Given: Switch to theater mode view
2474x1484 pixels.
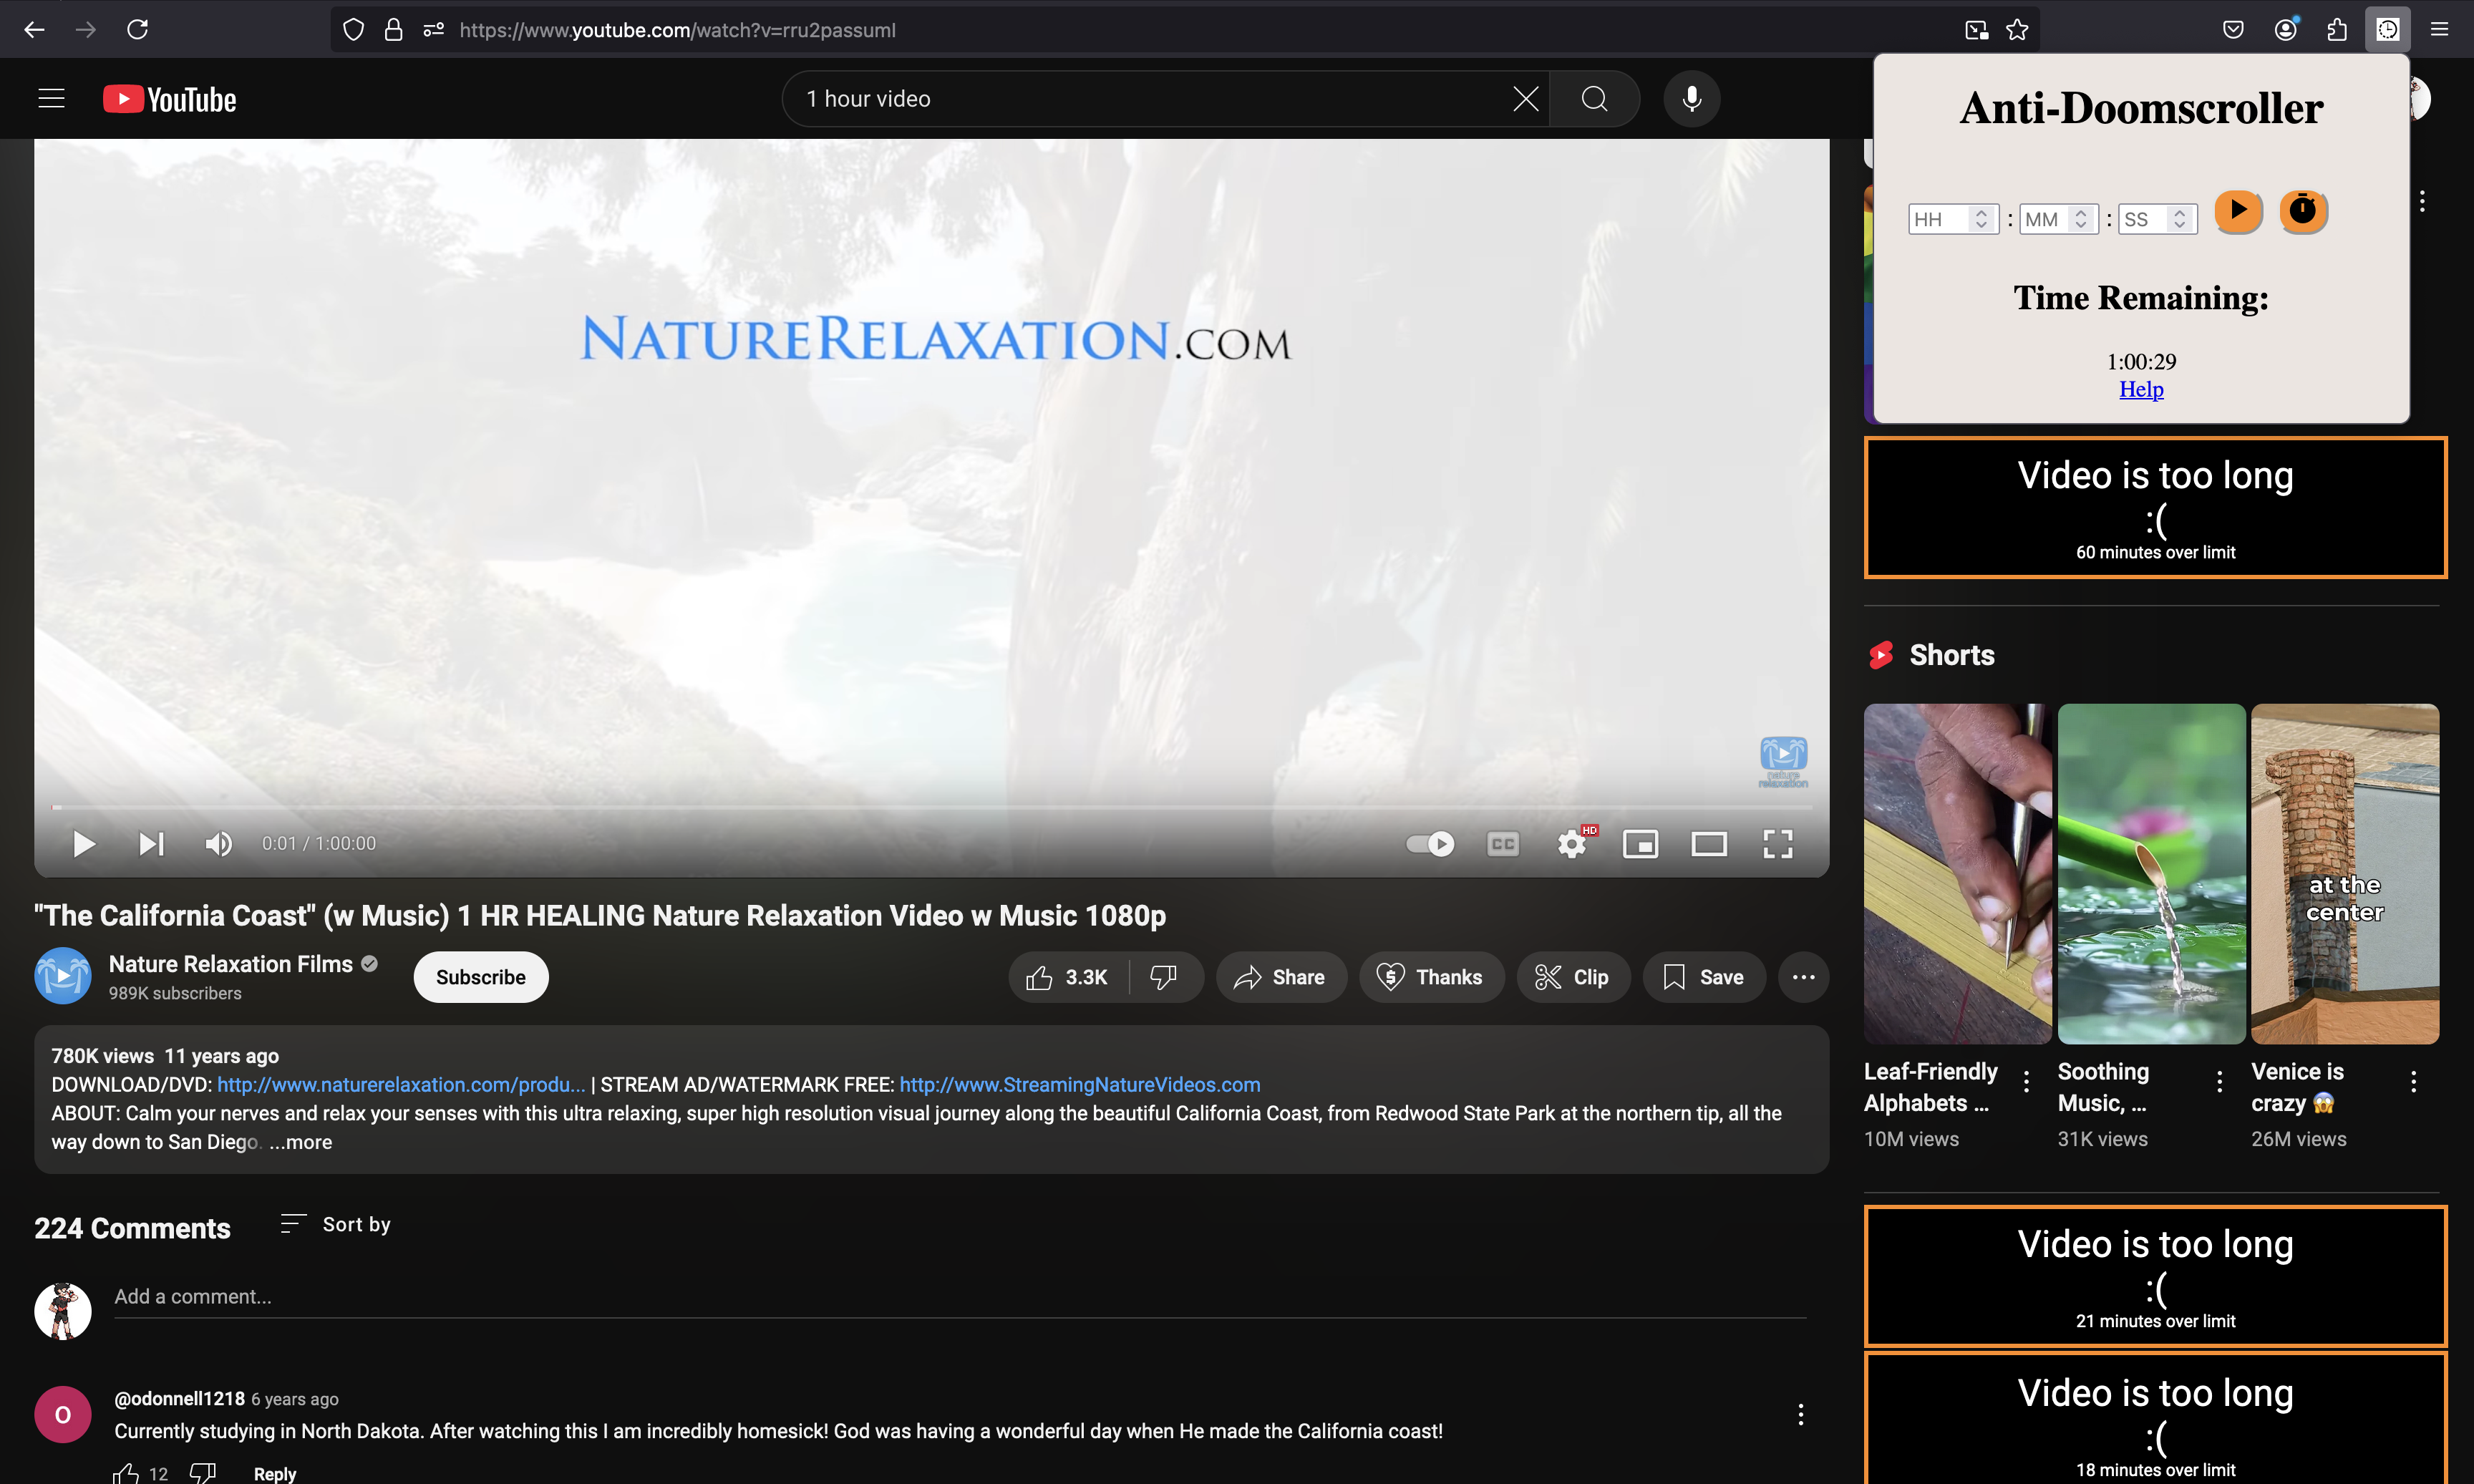Looking at the screenshot, I should [1709, 845].
